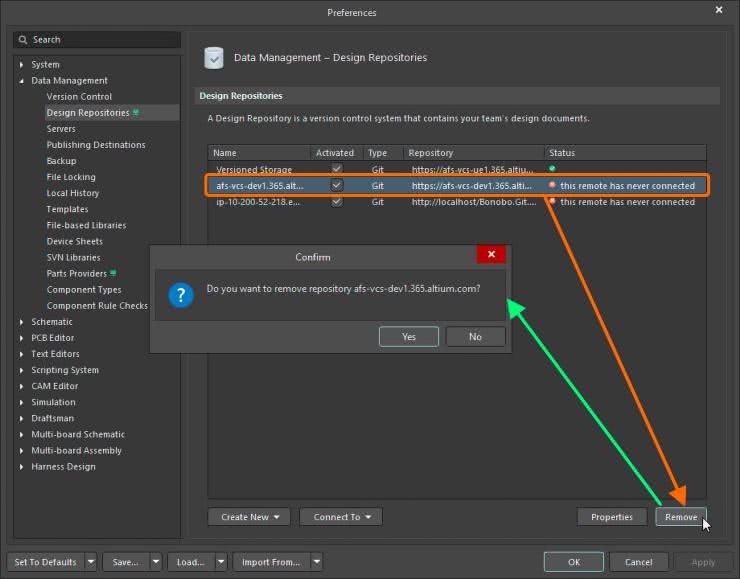Screen dimensions: 740x579
Task: Toggle Activated checkbox for ip-10-200-52-218 repository
Action: coord(337,202)
